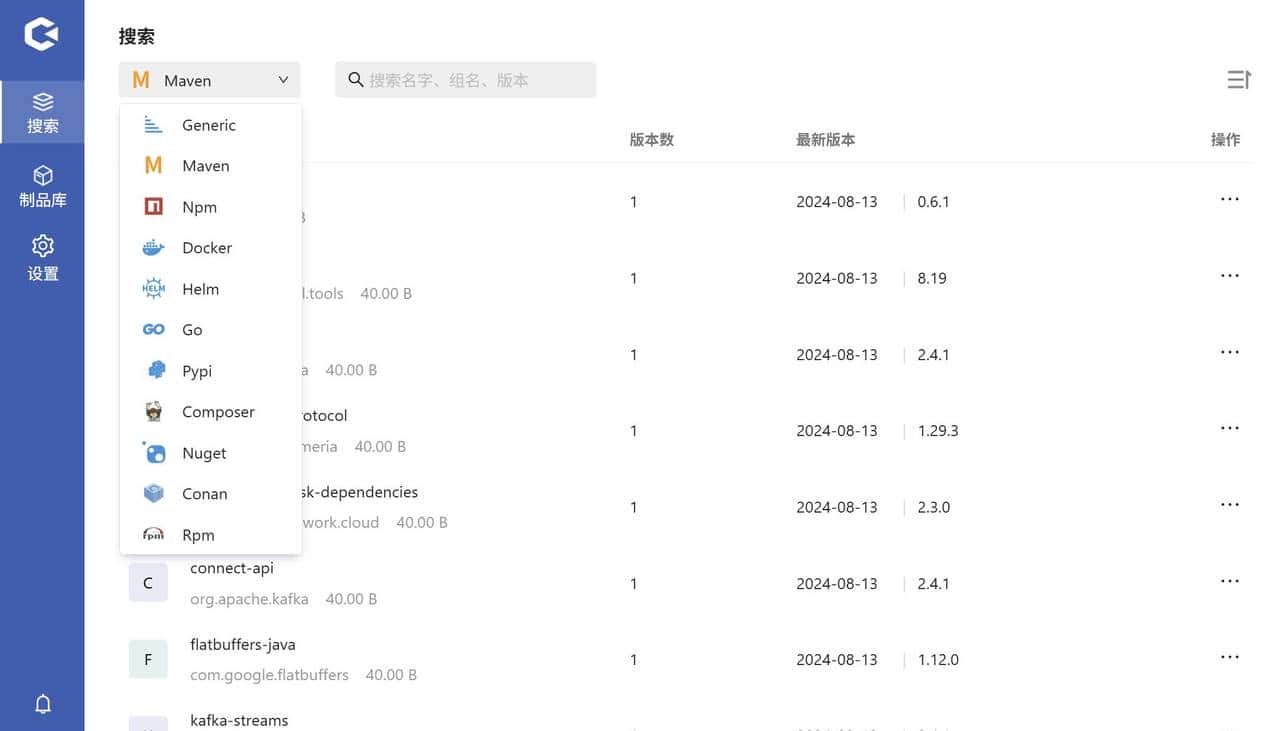The height and width of the screenshot is (731, 1280).
Task: Open the sort ordering icon at top right
Action: (x=1238, y=79)
